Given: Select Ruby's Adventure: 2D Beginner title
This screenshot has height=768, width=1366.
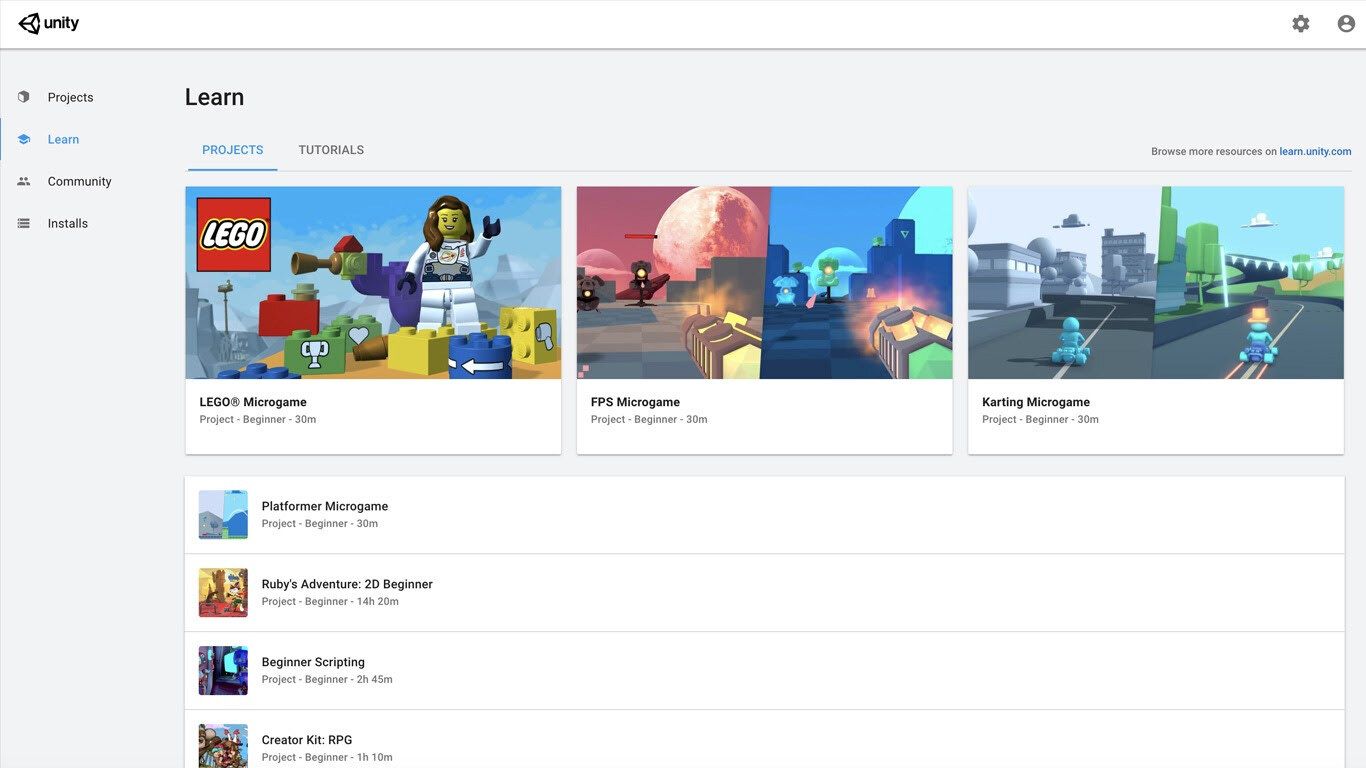Looking at the screenshot, I should point(347,584).
